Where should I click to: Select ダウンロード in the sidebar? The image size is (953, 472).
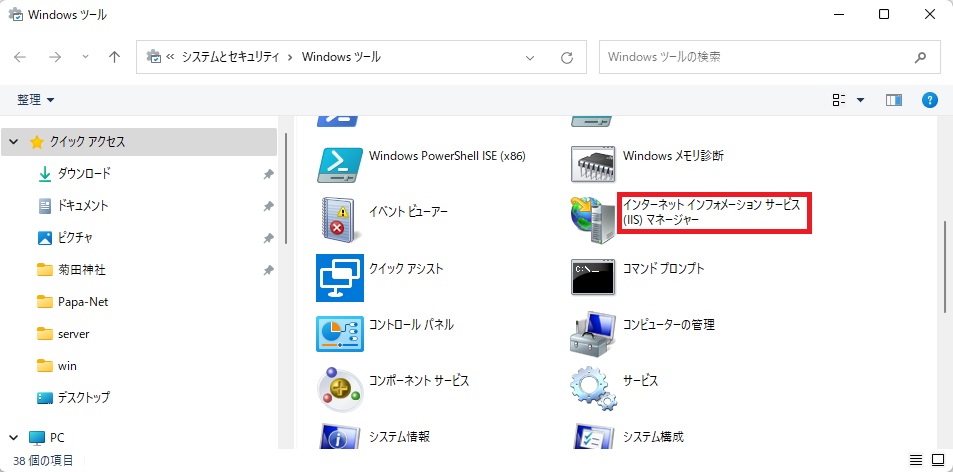tap(84, 174)
